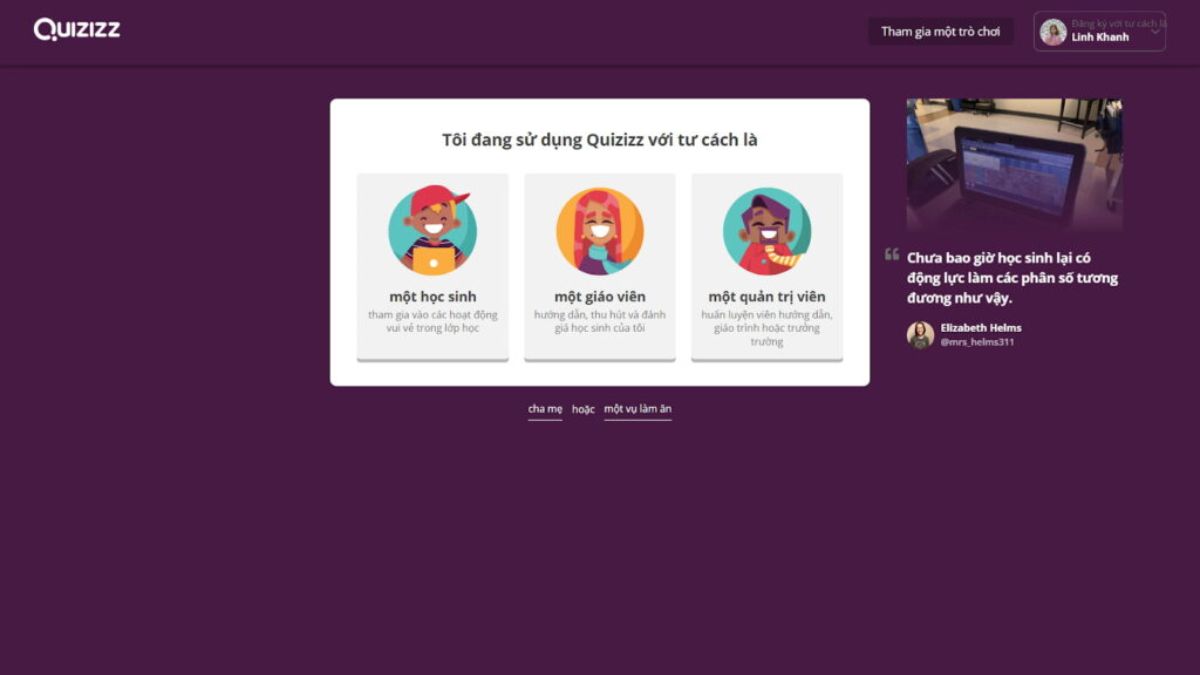Click the laptop classroom testimonial photo
Screen dimensions: 1200x675
pyautogui.click(x=1014, y=165)
